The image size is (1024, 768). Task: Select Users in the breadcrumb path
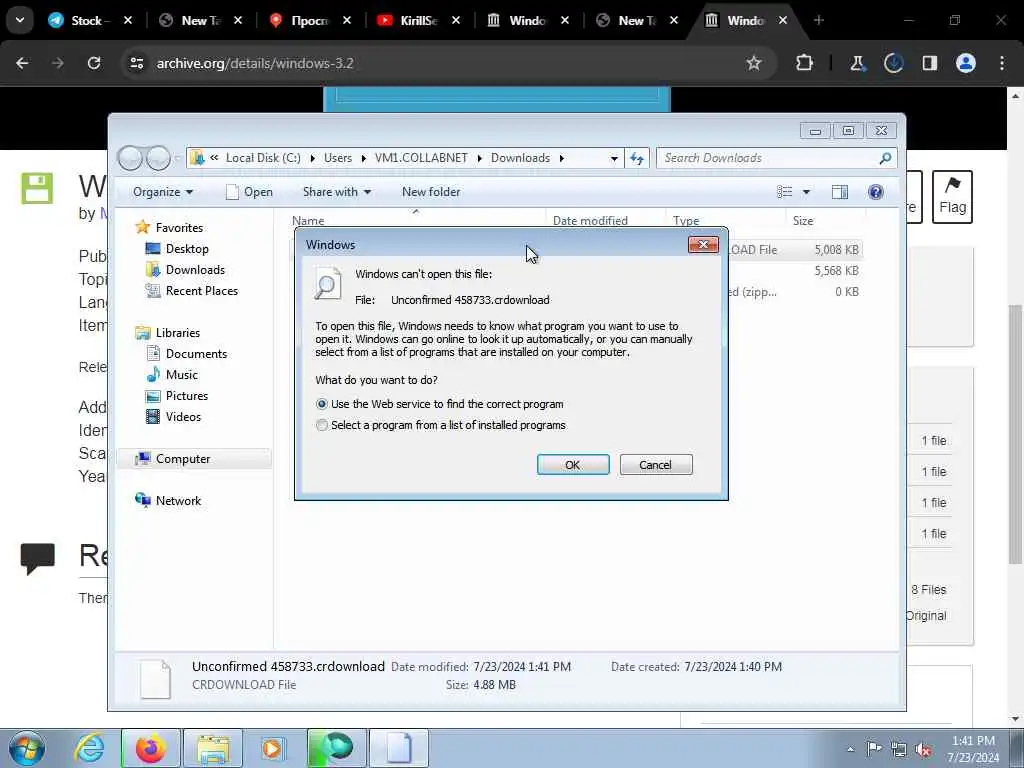pyautogui.click(x=338, y=158)
